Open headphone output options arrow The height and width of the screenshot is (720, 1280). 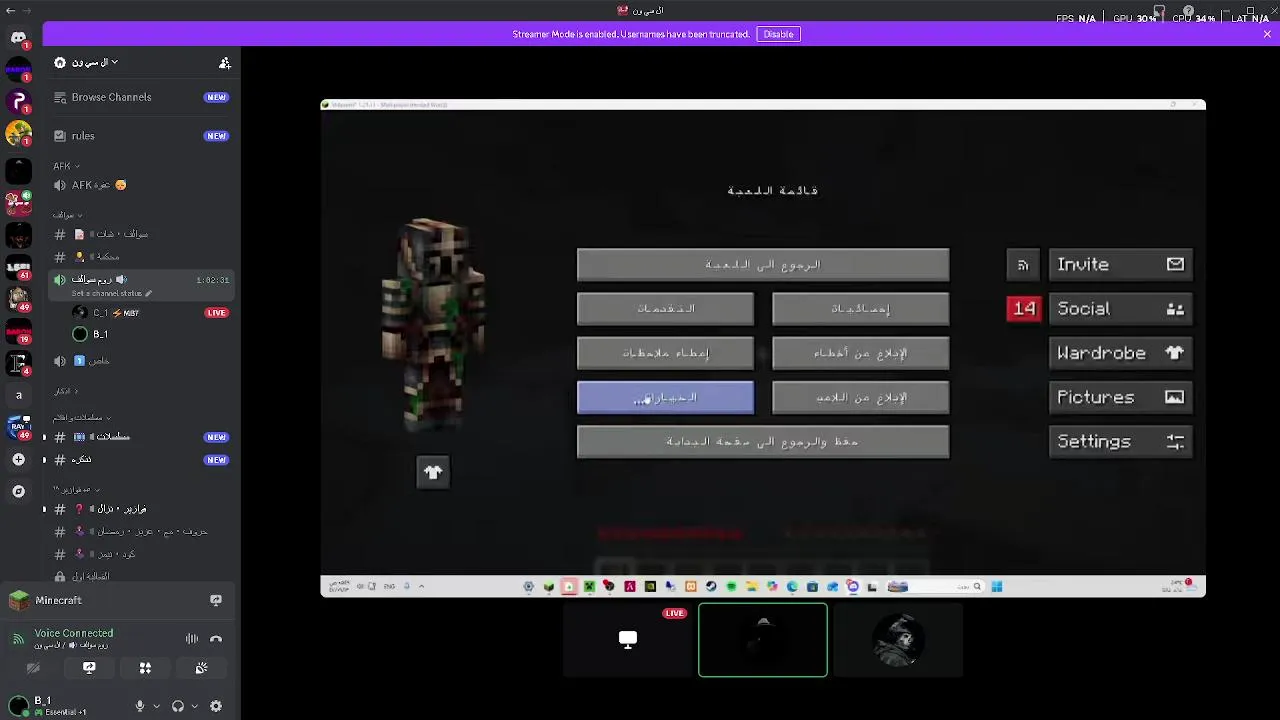pyautogui.click(x=194, y=706)
